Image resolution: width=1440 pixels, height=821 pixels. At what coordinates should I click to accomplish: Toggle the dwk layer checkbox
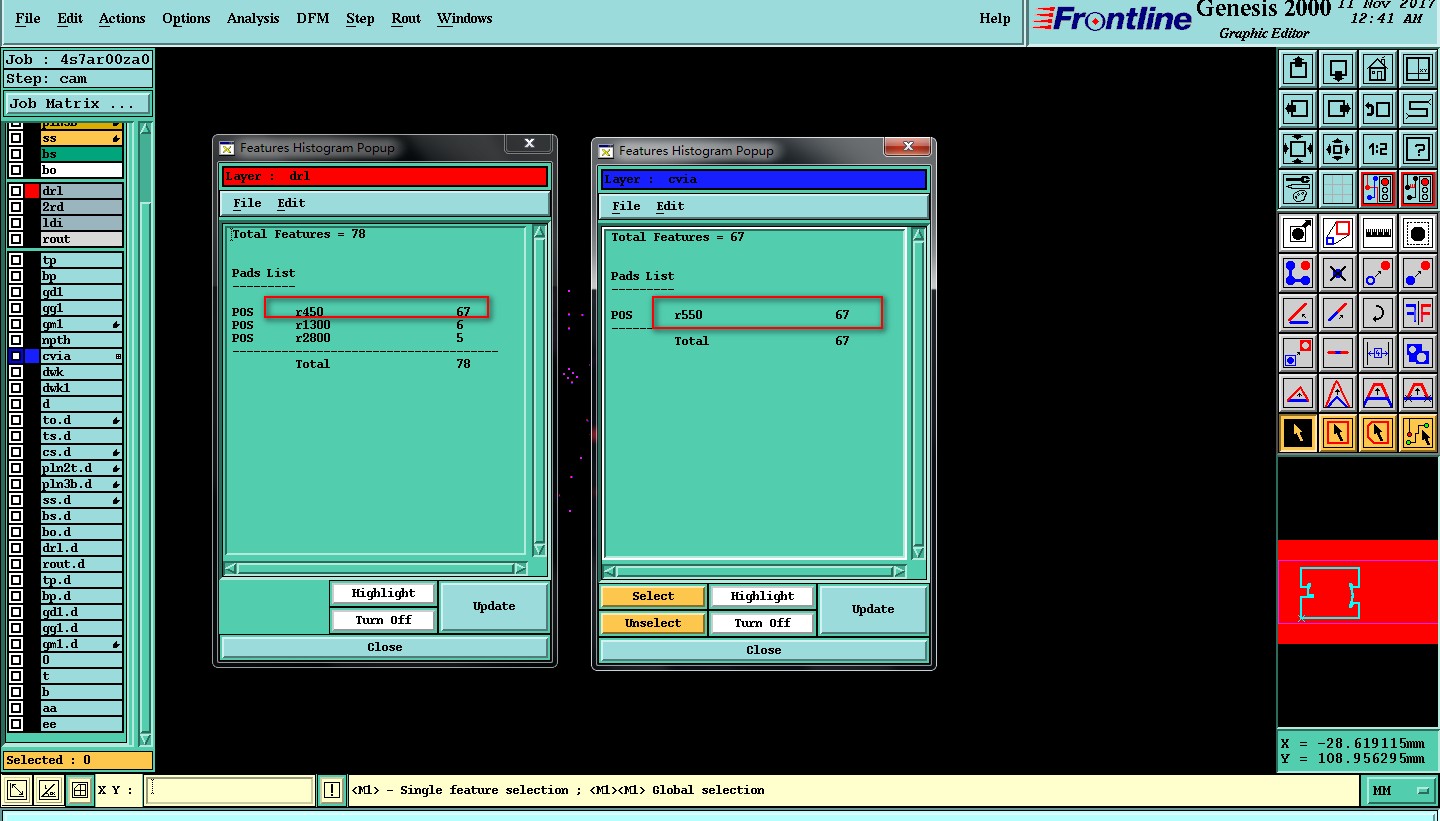16,372
